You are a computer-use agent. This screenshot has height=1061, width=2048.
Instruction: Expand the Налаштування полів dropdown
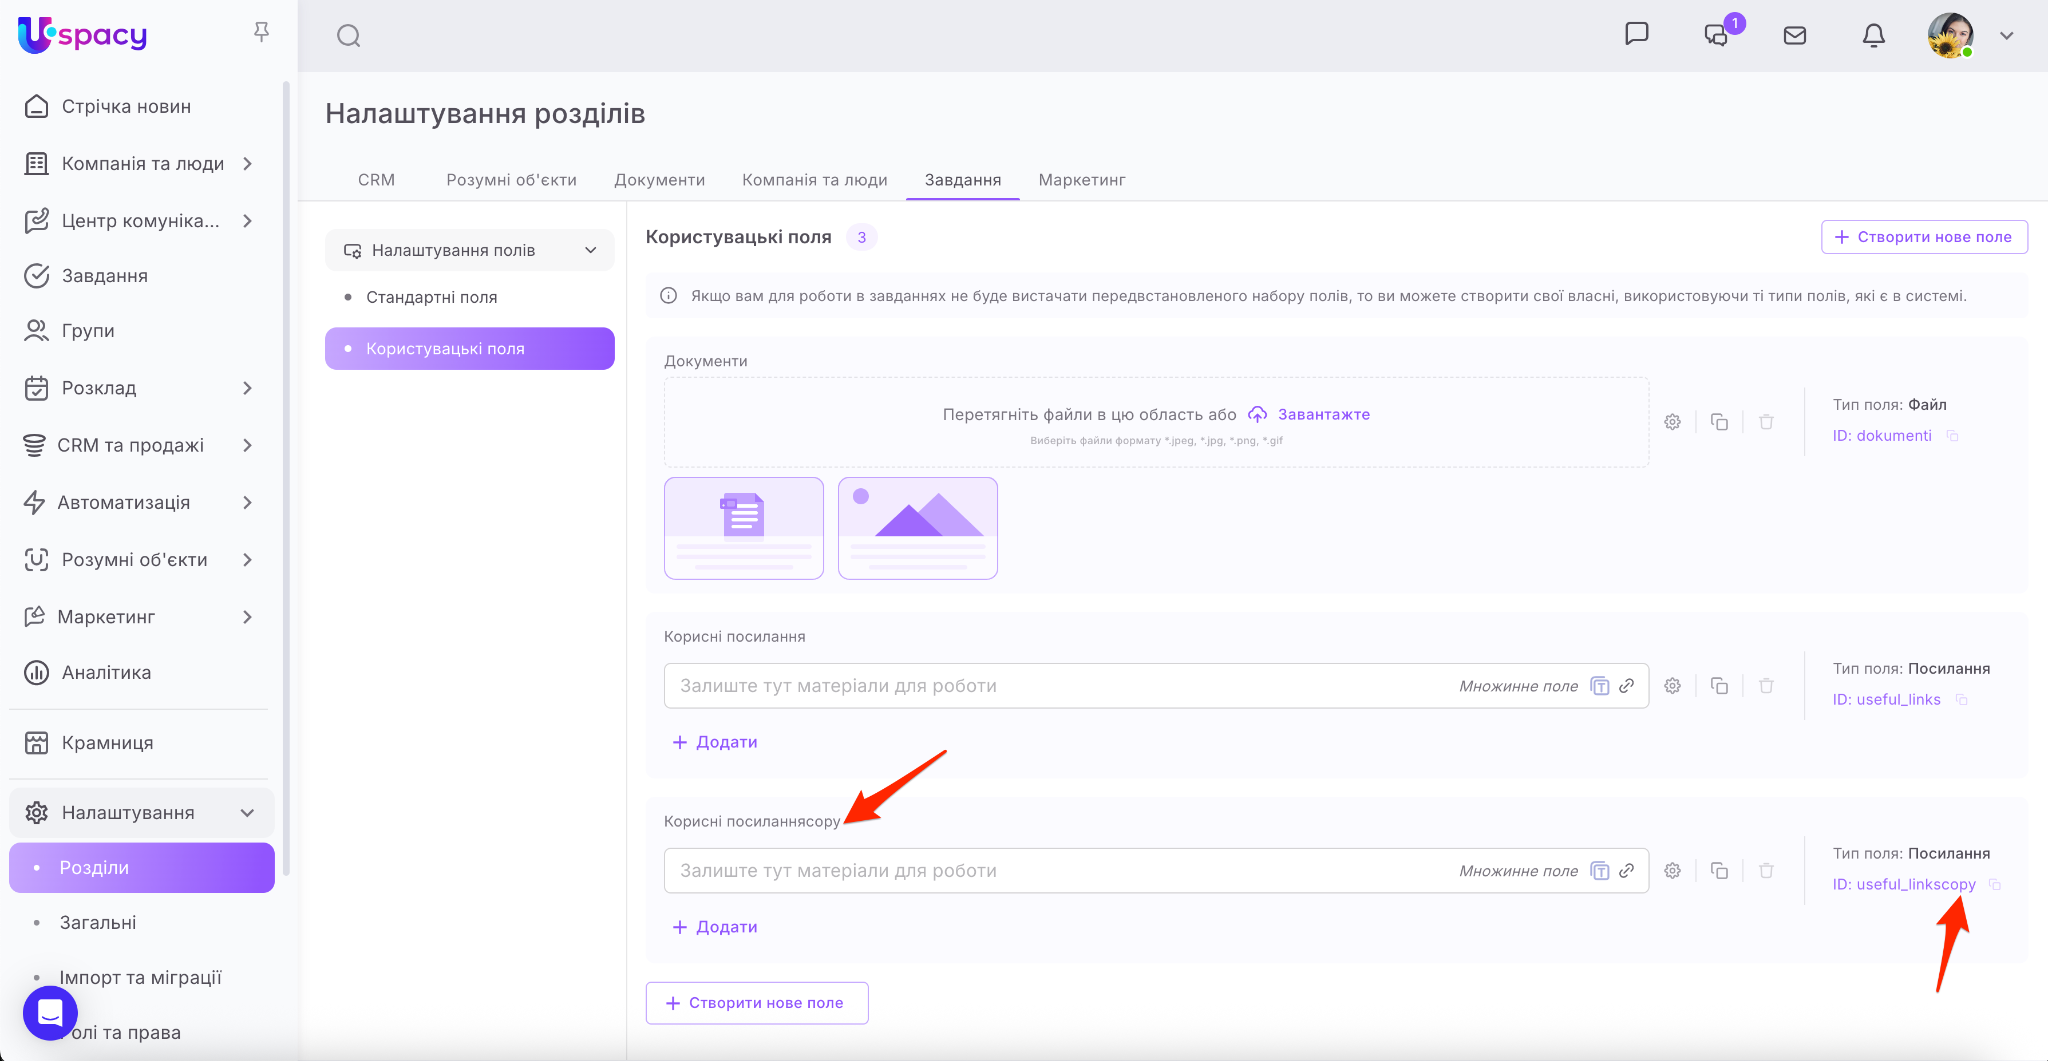click(x=590, y=250)
